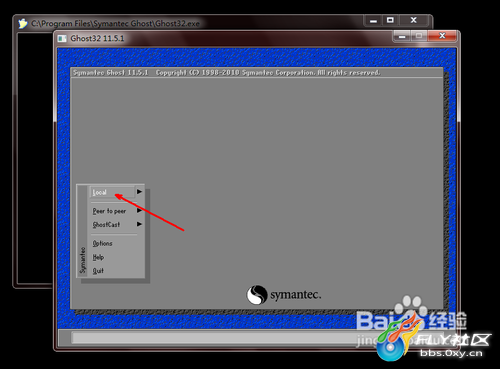Click the vertical Symantec menu sidebar label
The height and width of the screenshot is (369, 500).
pyautogui.click(x=82, y=260)
